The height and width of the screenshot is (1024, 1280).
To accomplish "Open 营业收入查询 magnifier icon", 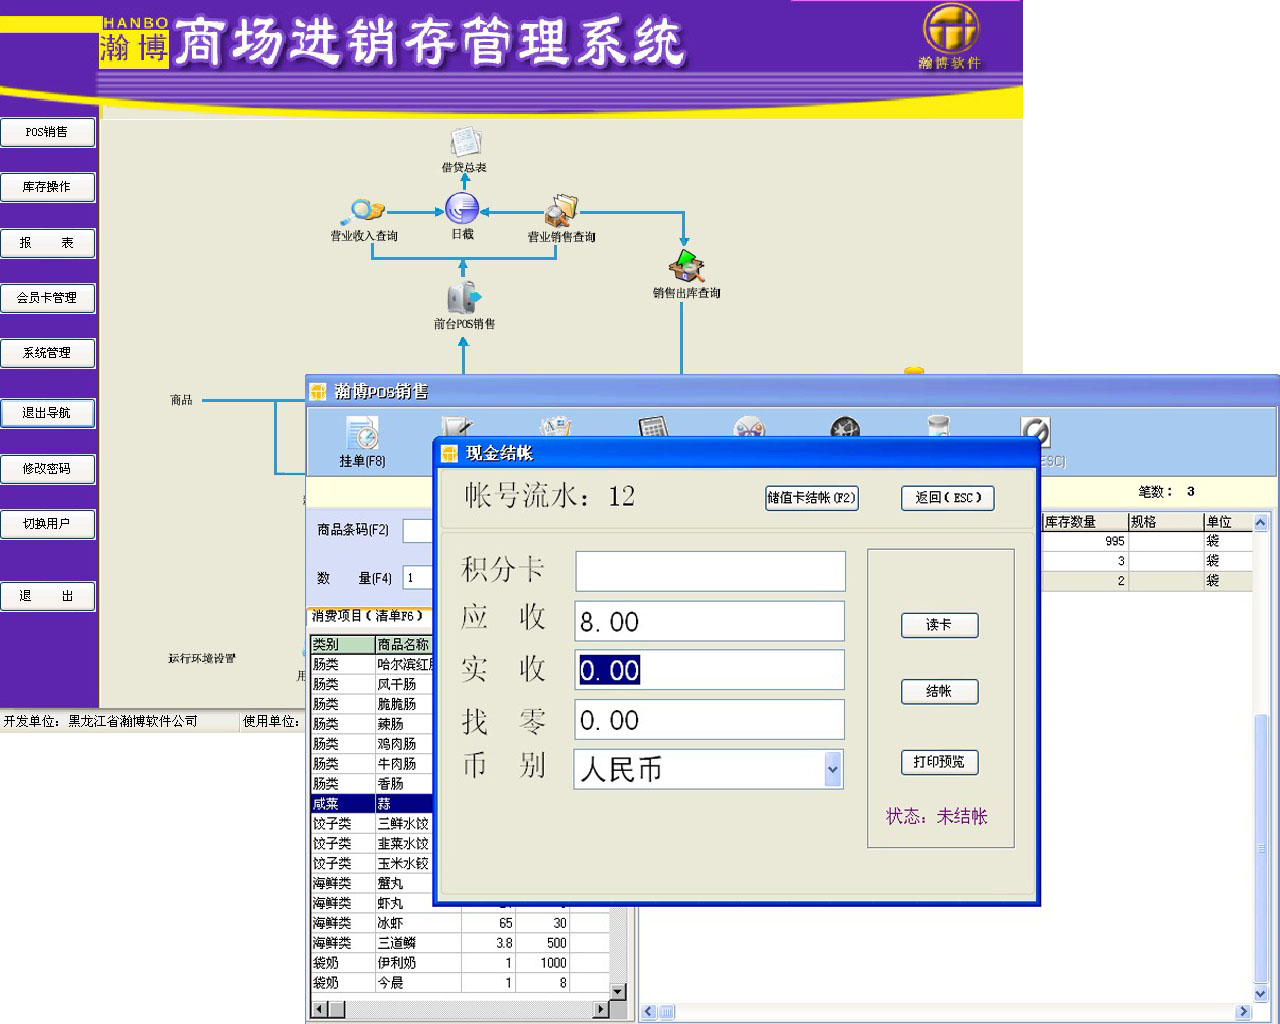I will pyautogui.click(x=362, y=211).
